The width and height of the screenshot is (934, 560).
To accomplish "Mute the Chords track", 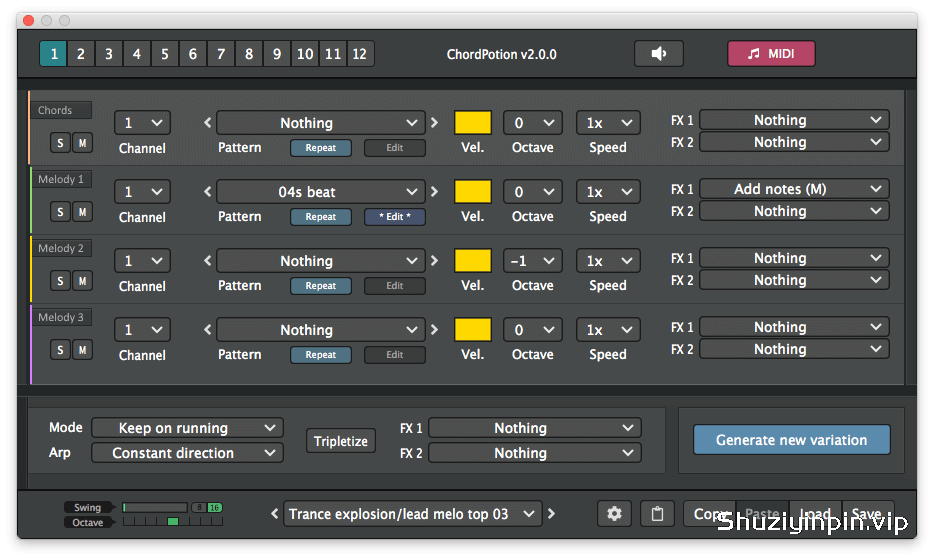I will click(x=82, y=143).
